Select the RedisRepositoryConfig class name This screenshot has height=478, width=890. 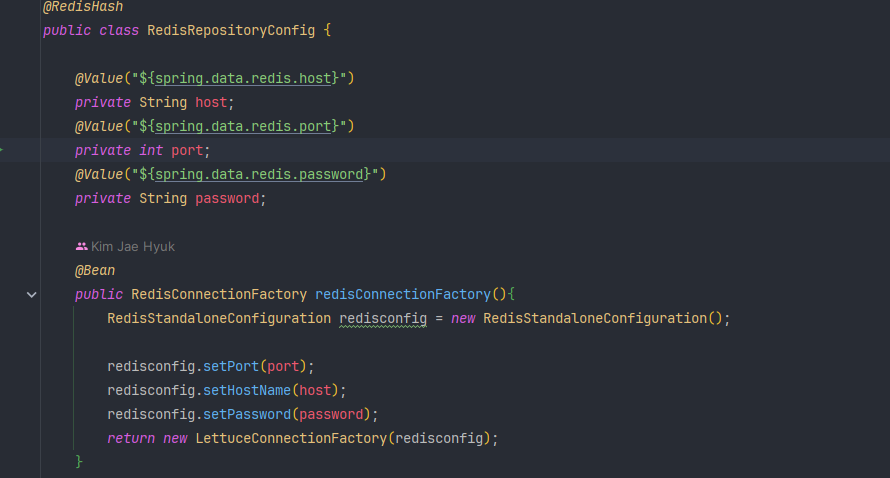point(231,30)
